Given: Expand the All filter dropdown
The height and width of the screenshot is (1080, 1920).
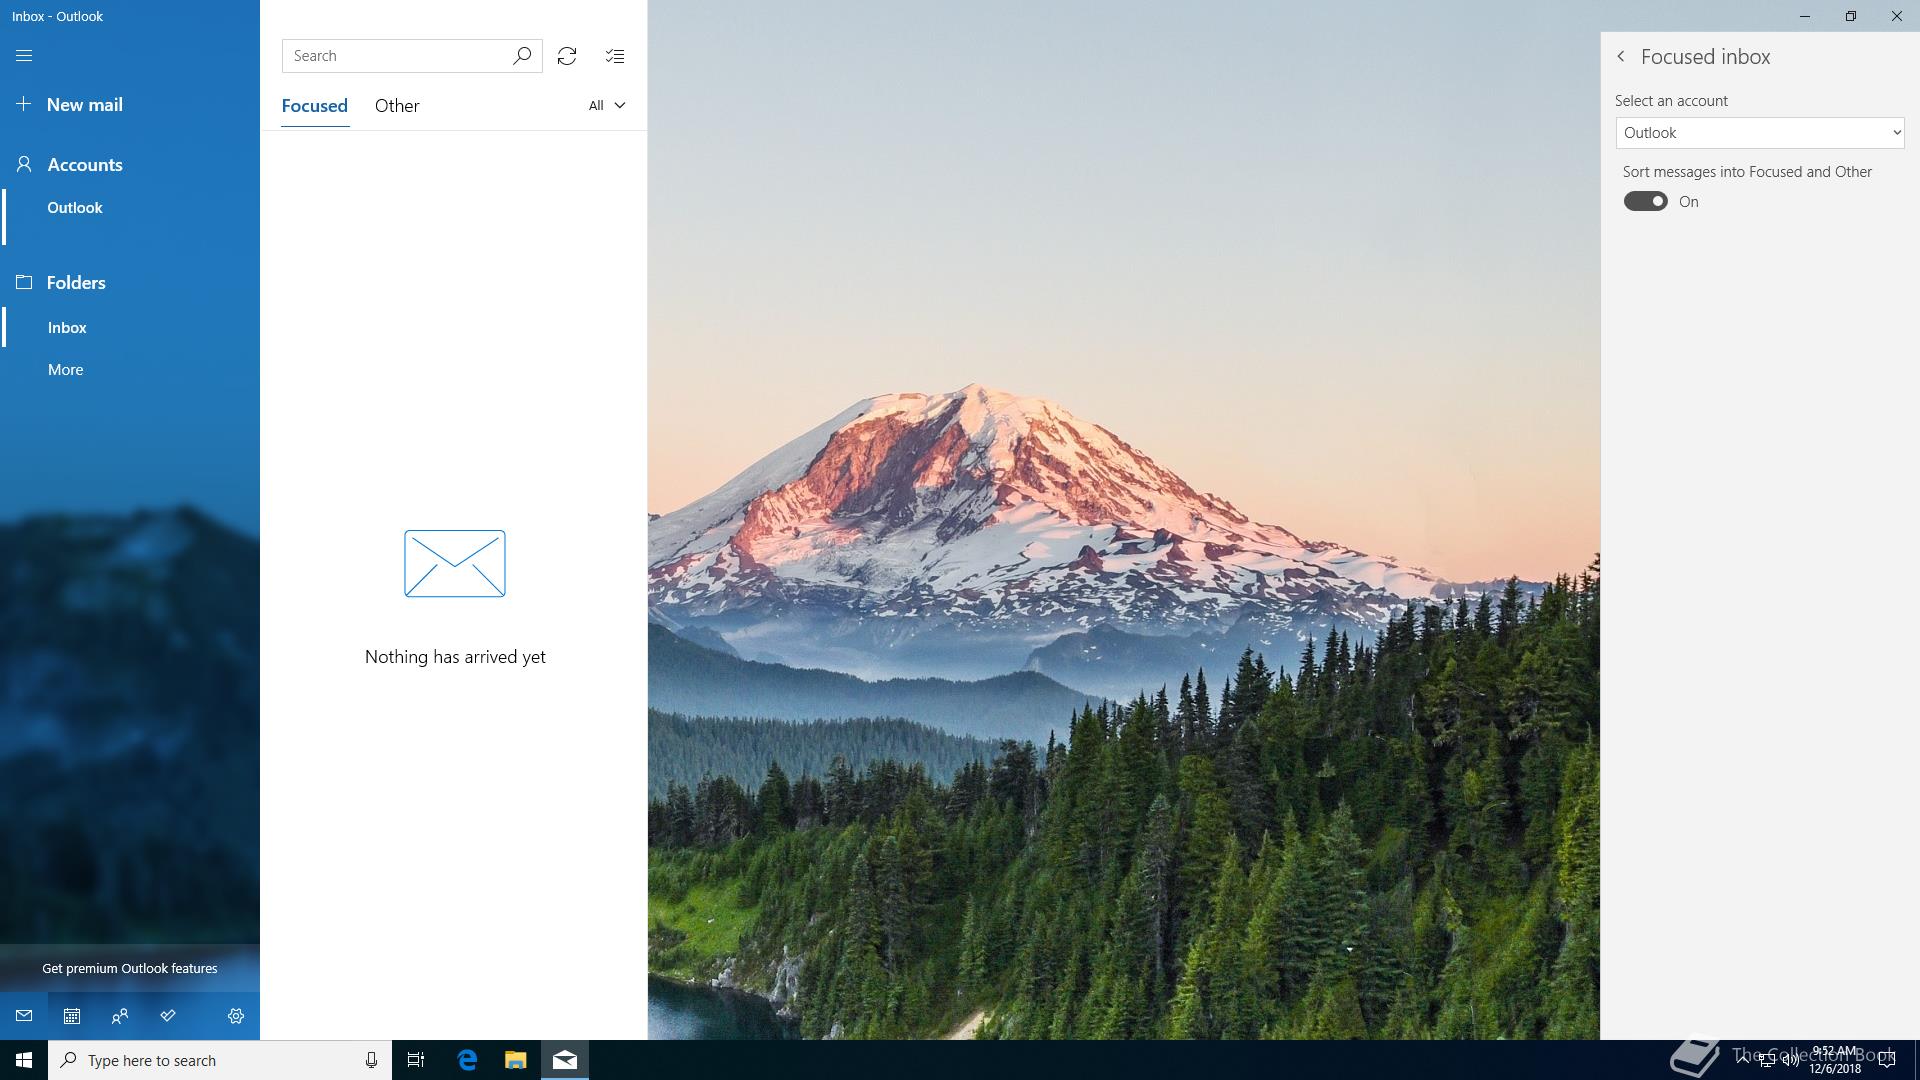Looking at the screenshot, I should tap(607, 106).
